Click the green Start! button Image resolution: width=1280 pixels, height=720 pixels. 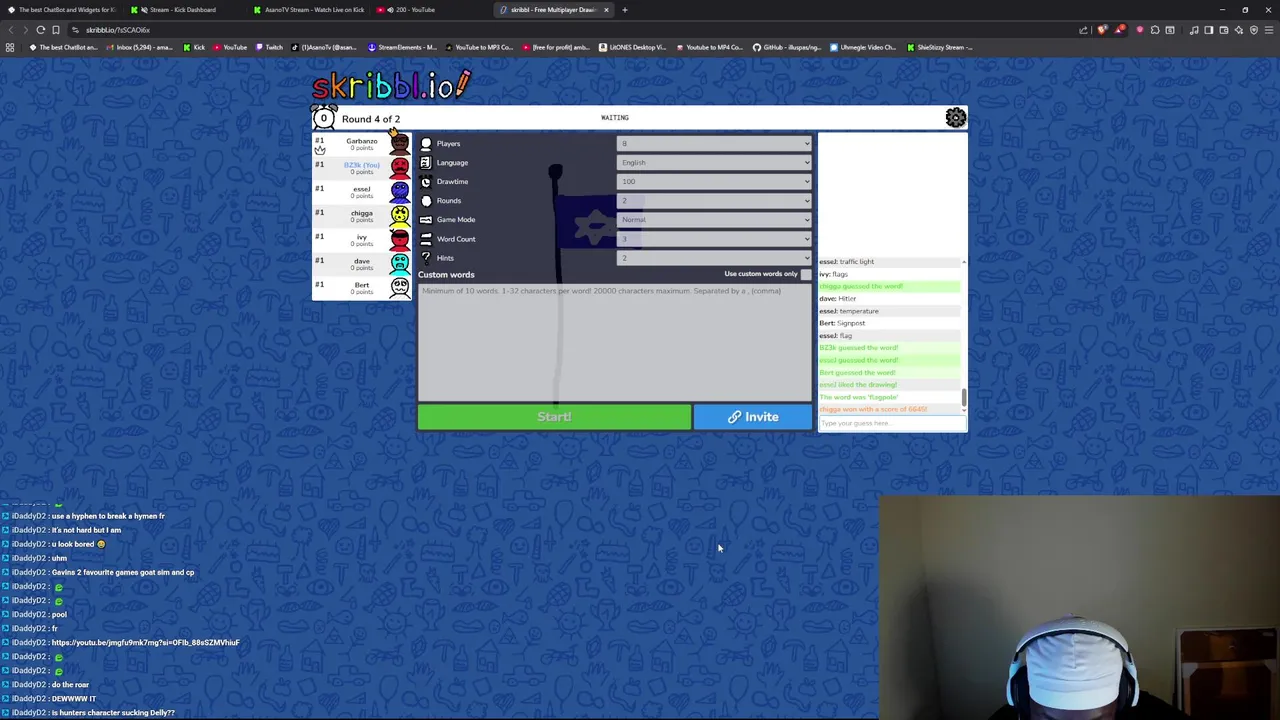pos(554,417)
